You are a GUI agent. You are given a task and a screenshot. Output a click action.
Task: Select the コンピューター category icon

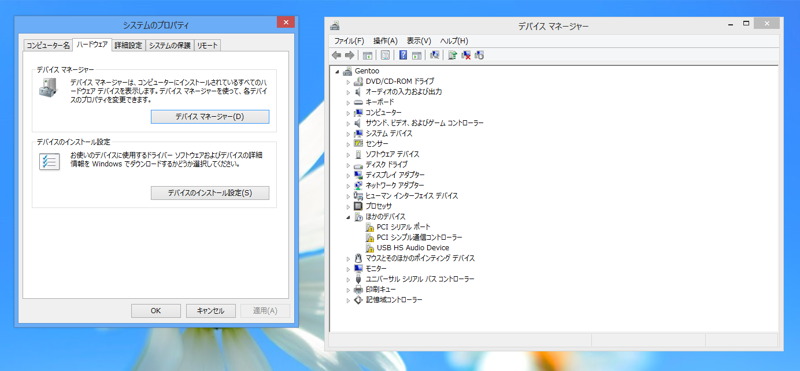(358, 112)
